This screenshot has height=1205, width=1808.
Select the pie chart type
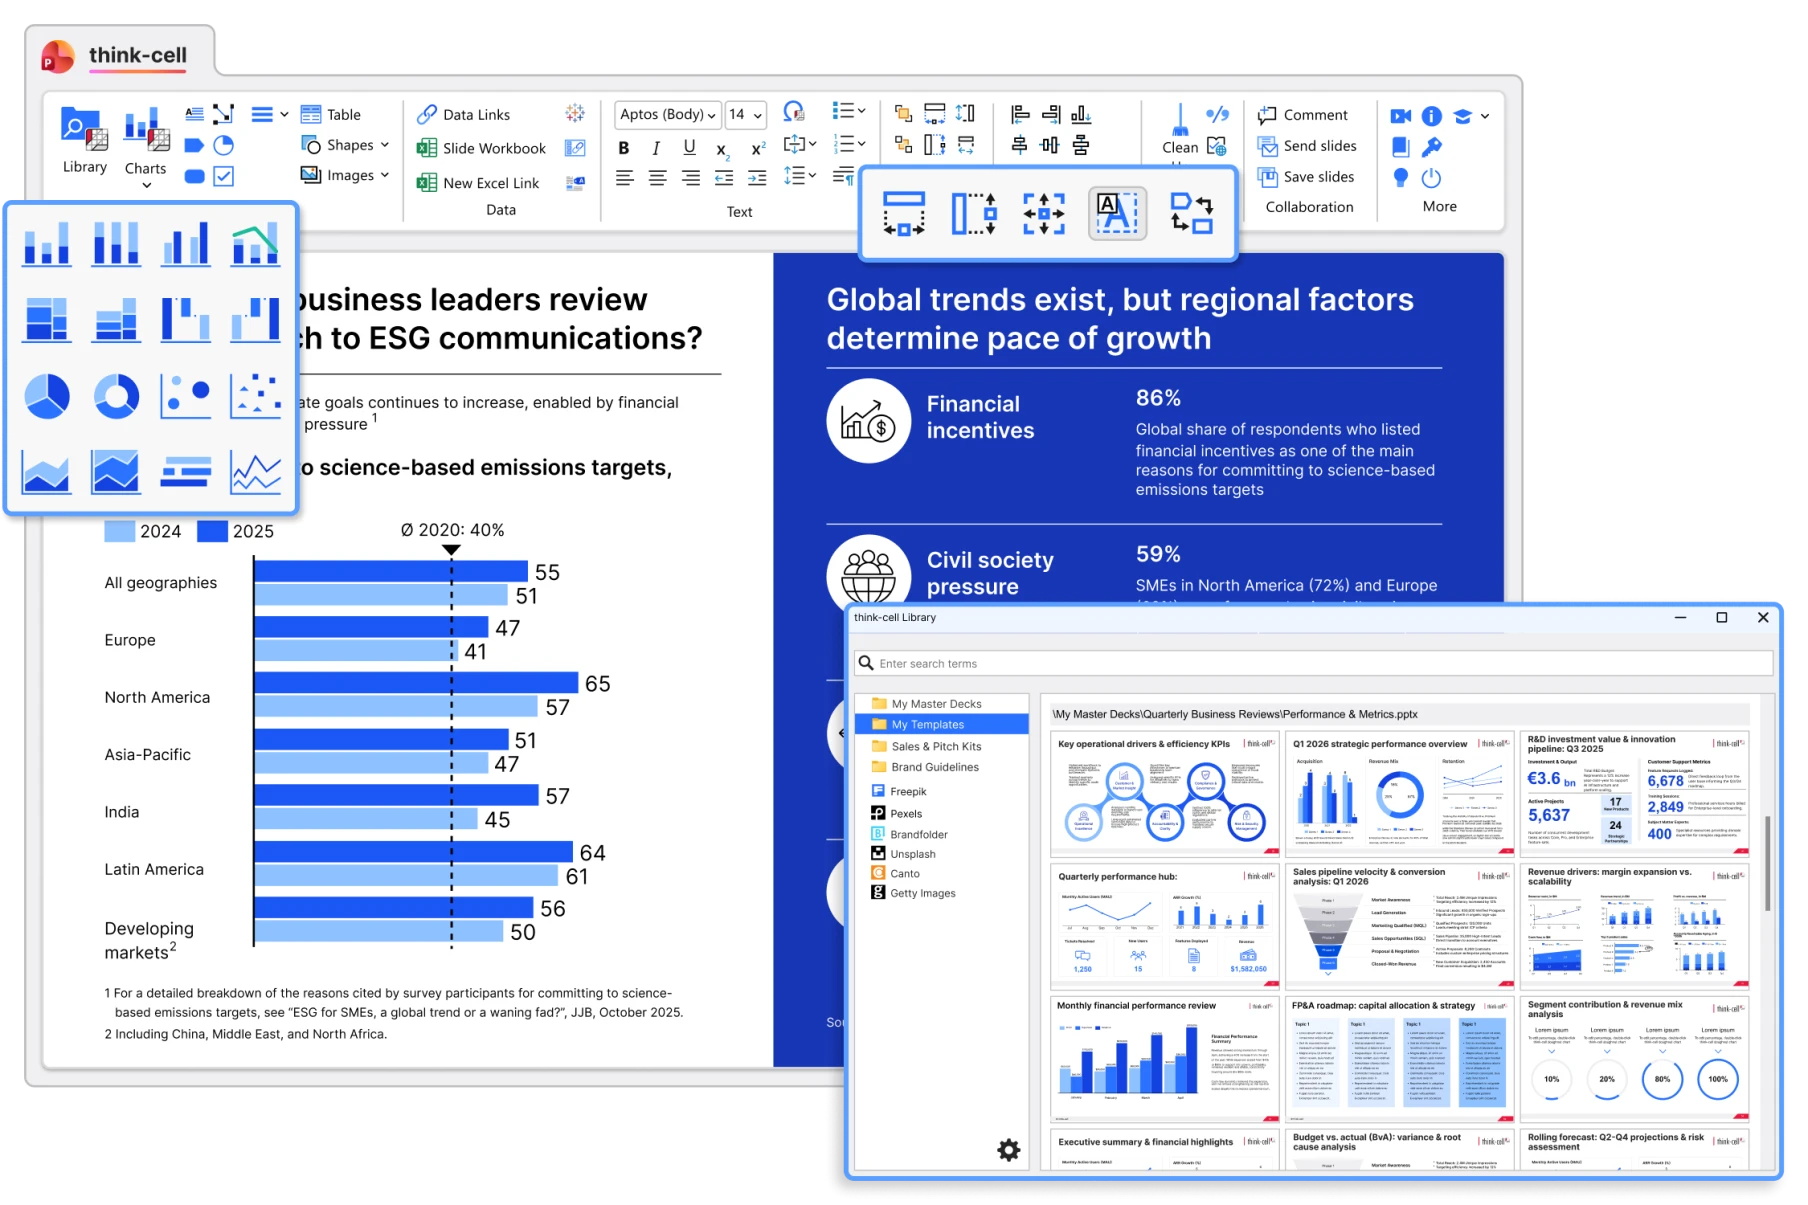click(x=46, y=396)
